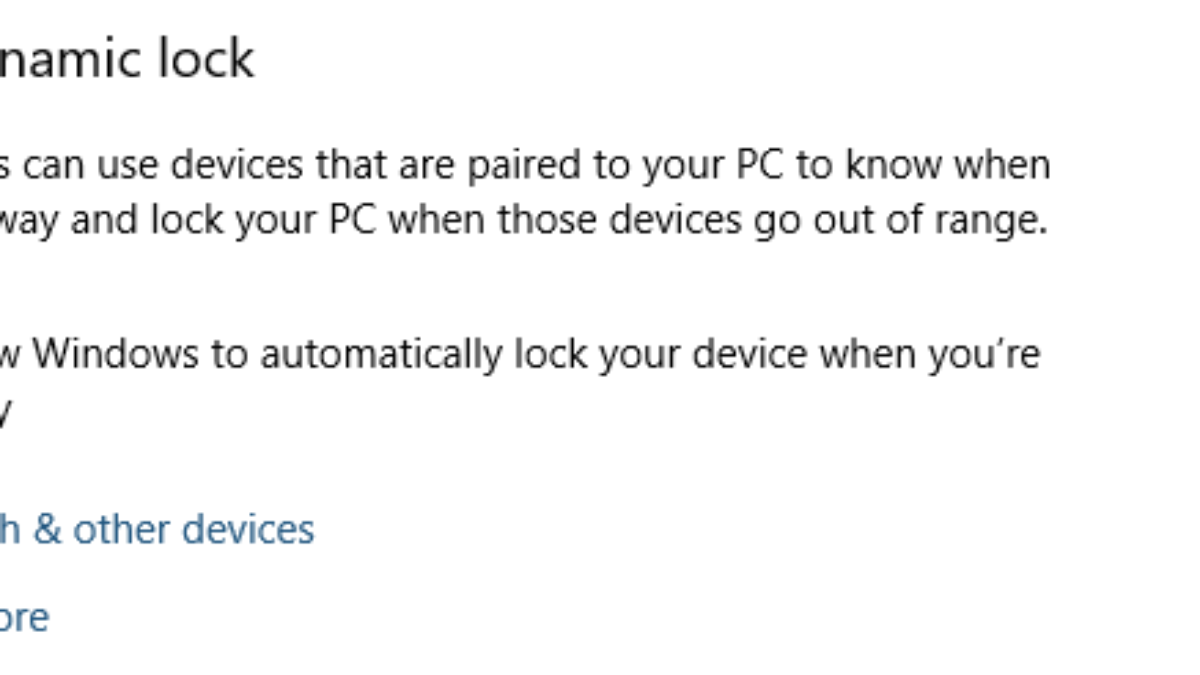This screenshot has width=1200, height=675.
Task: Click the ampersand in the devices link
Action: (47, 529)
